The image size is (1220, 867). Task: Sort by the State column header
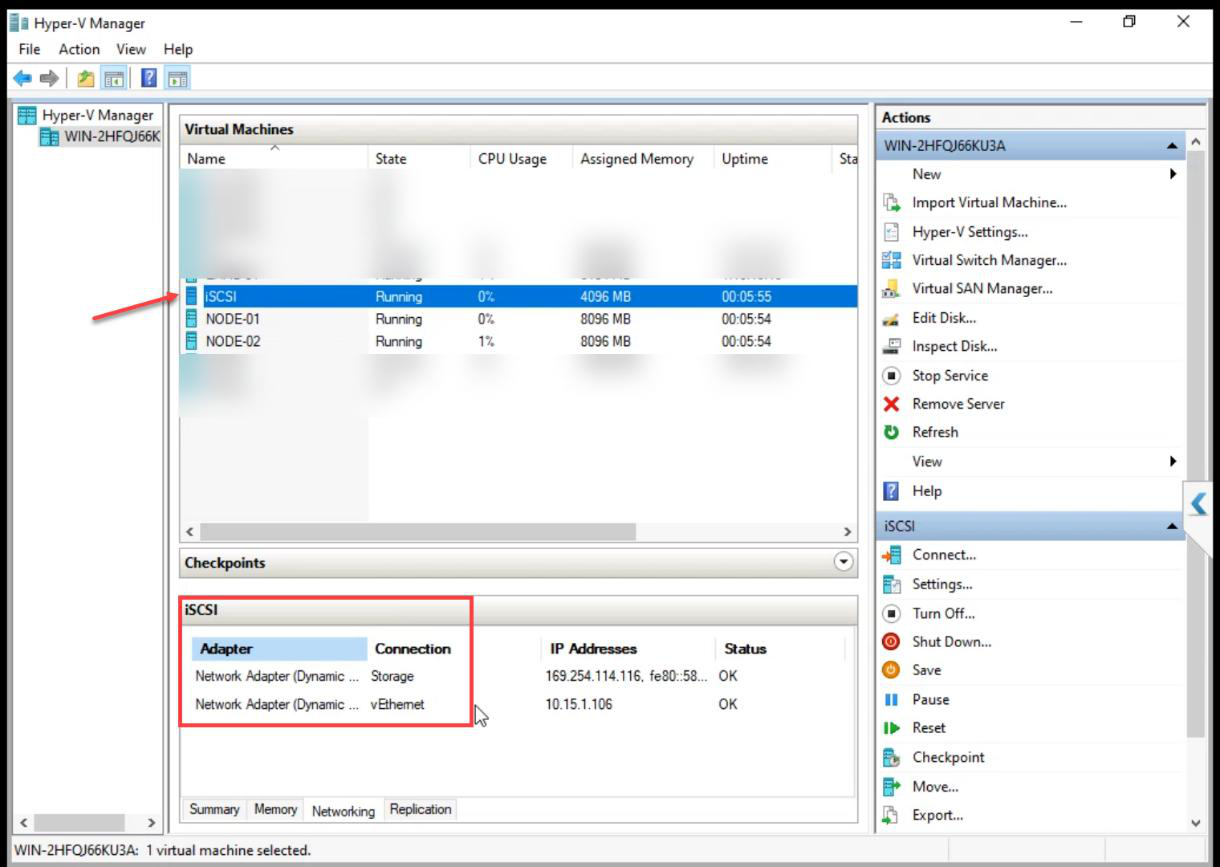click(x=419, y=158)
